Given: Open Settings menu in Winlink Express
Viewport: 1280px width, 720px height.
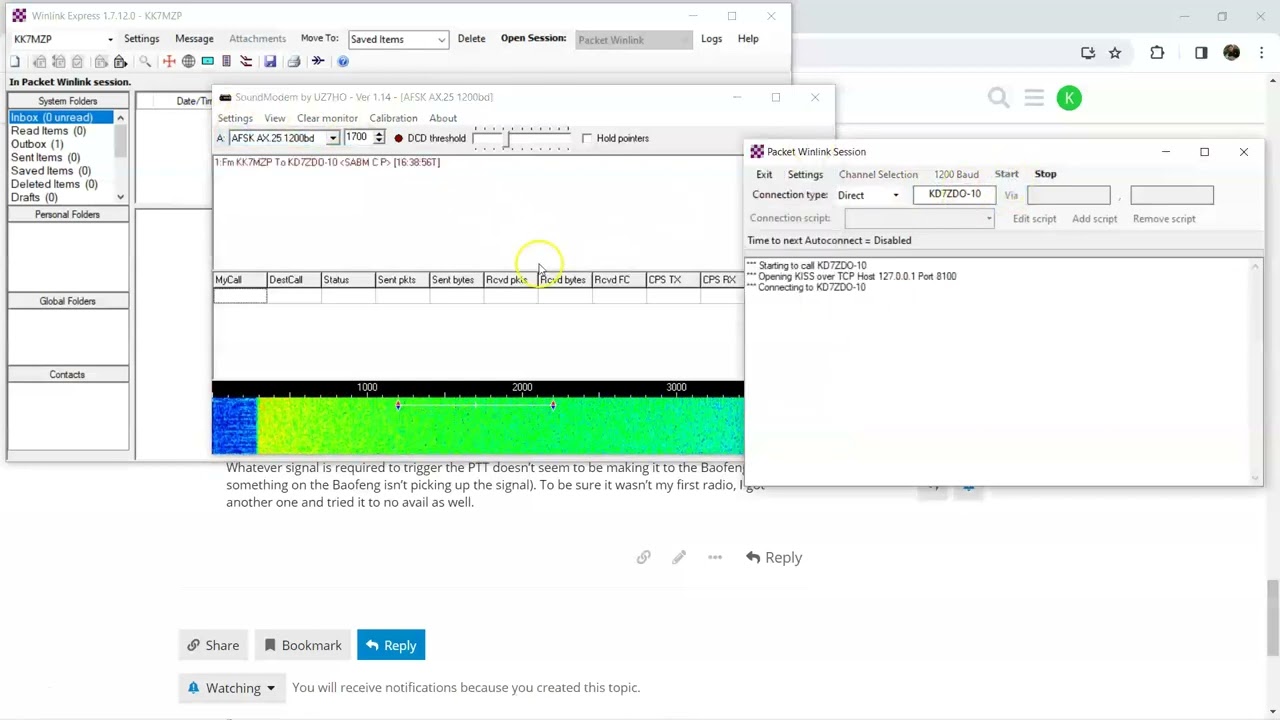Looking at the screenshot, I should pyautogui.click(x=141, y=38).
